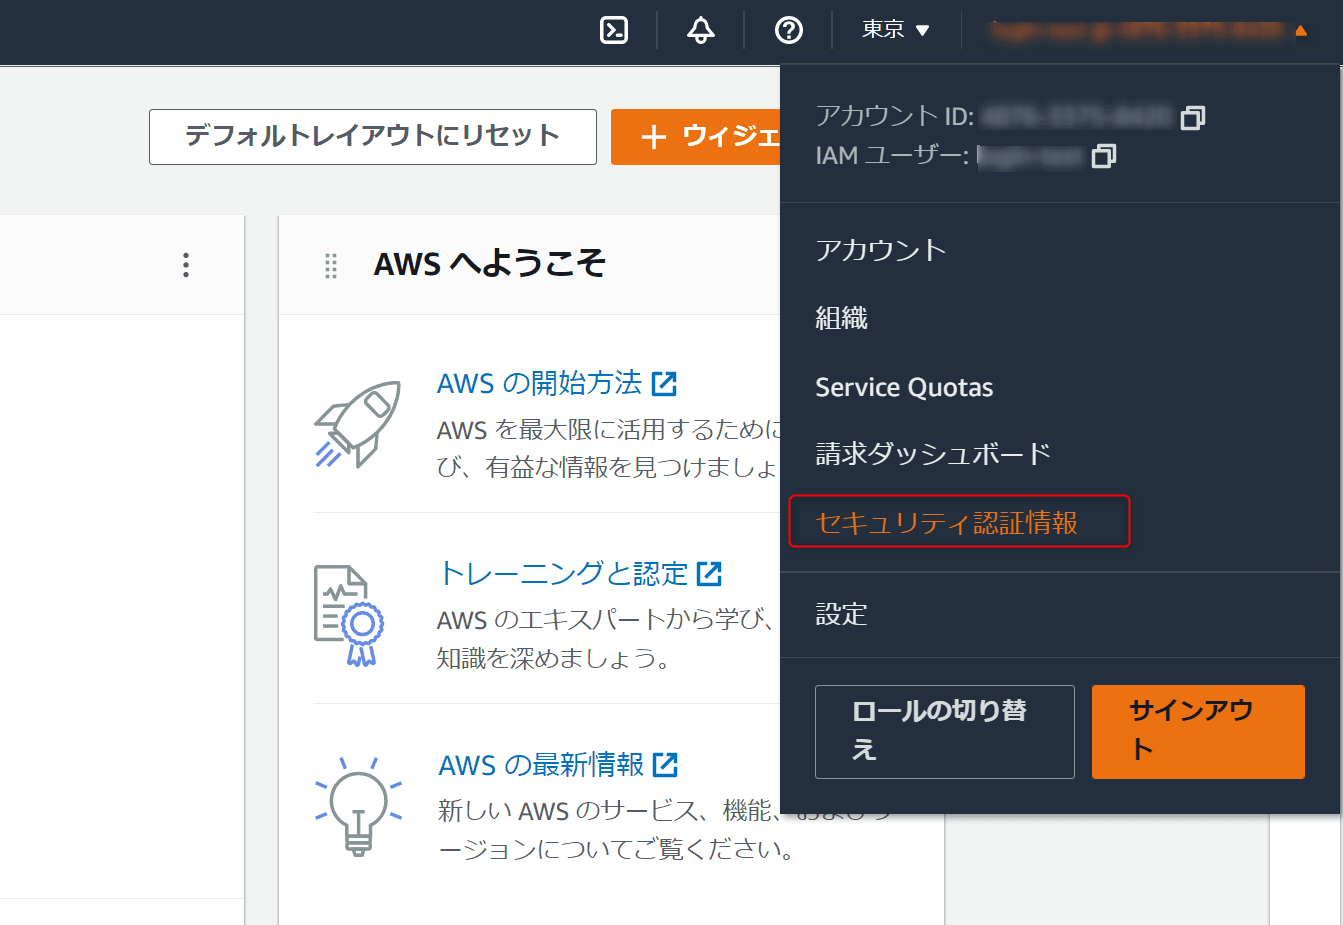Click the light bulb icon beside AWS の最新情報
The image size is (1343, 925).
pos(358,806)
